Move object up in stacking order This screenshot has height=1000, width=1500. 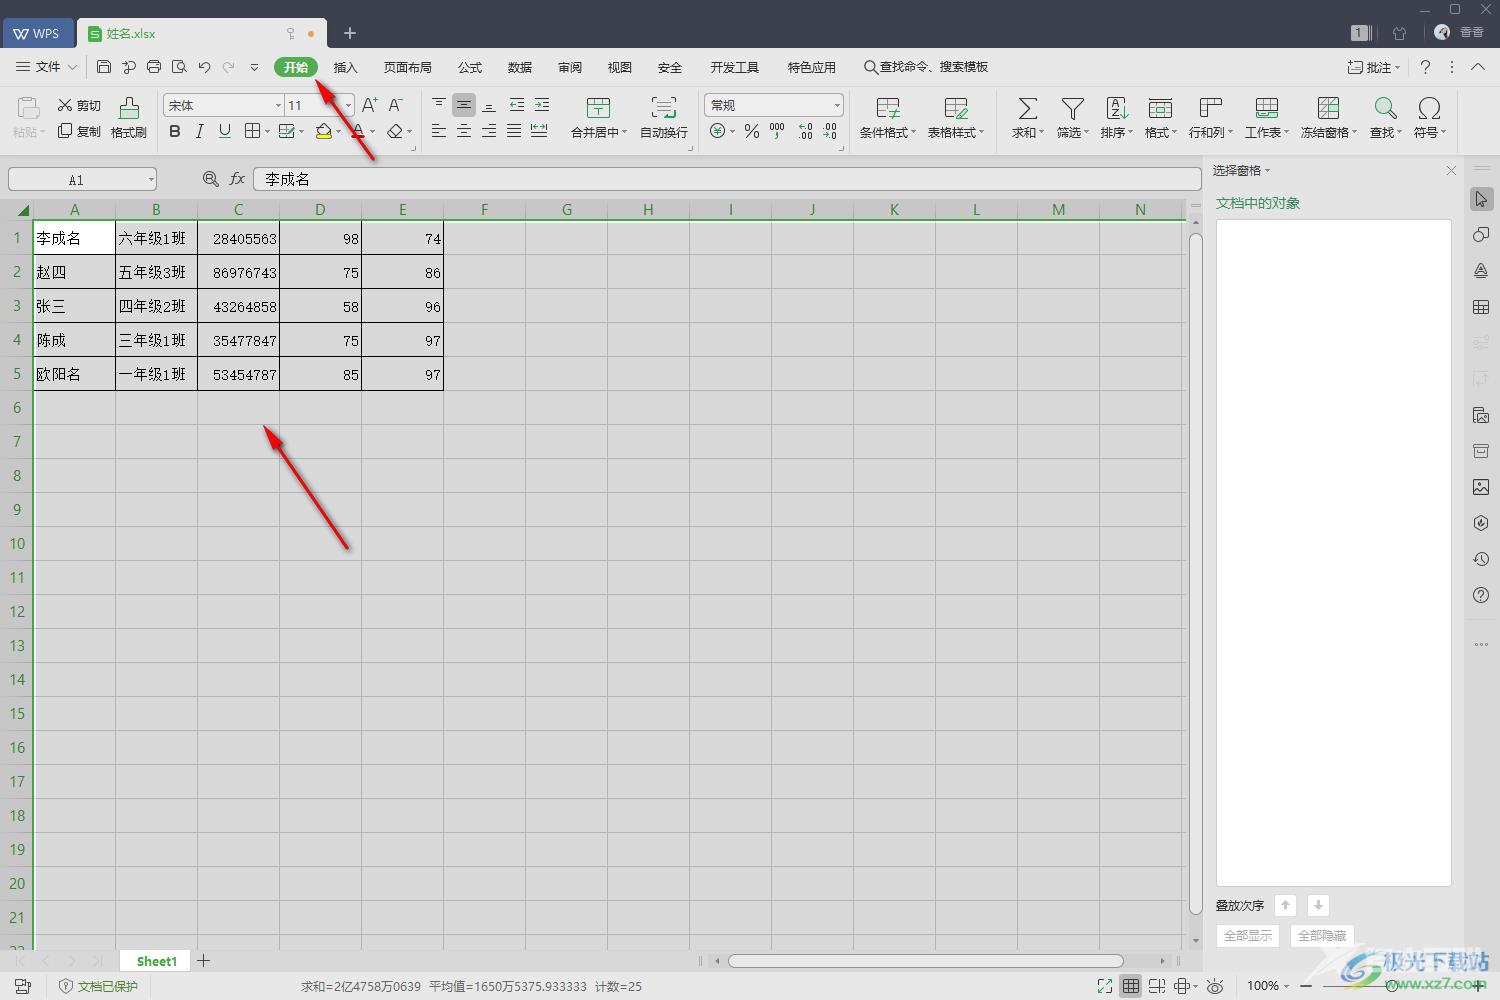pos(1286,905)
